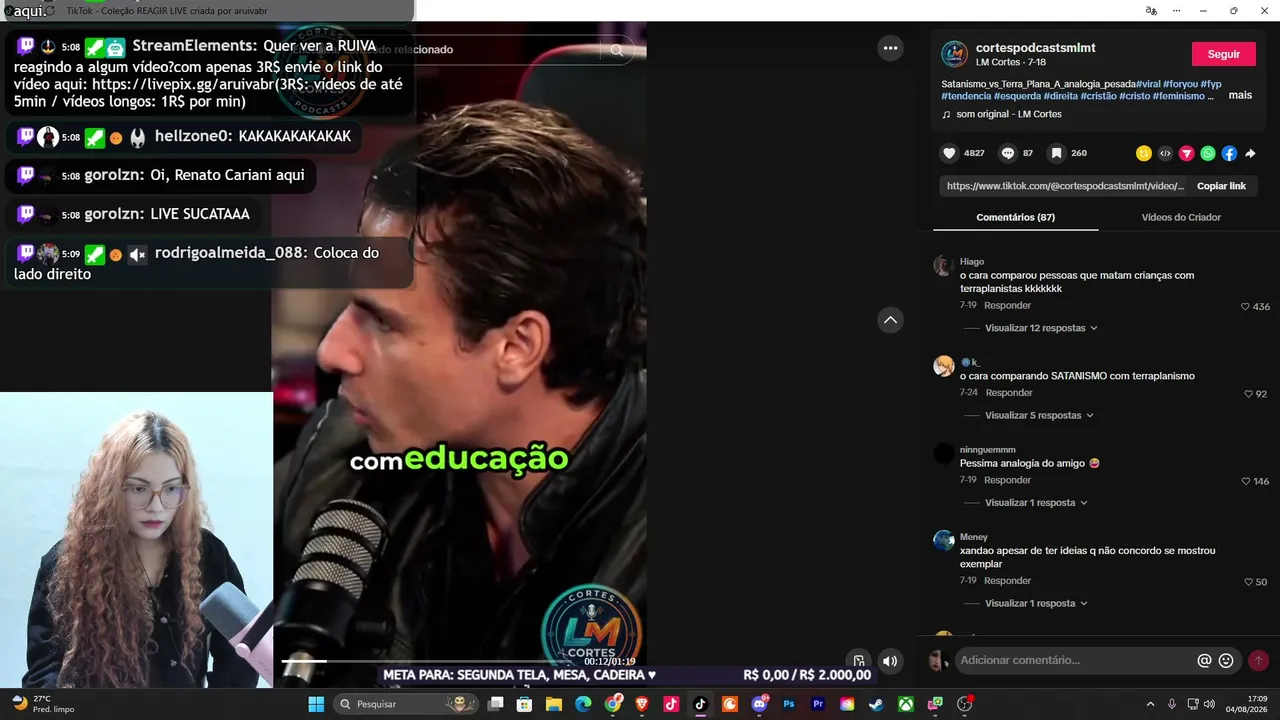Image resolution: width=1280 pixels, height=720 pixels.
Task: Follow cortespodcastsmlmt with Seguir button
Action: tap(1224, 54)
